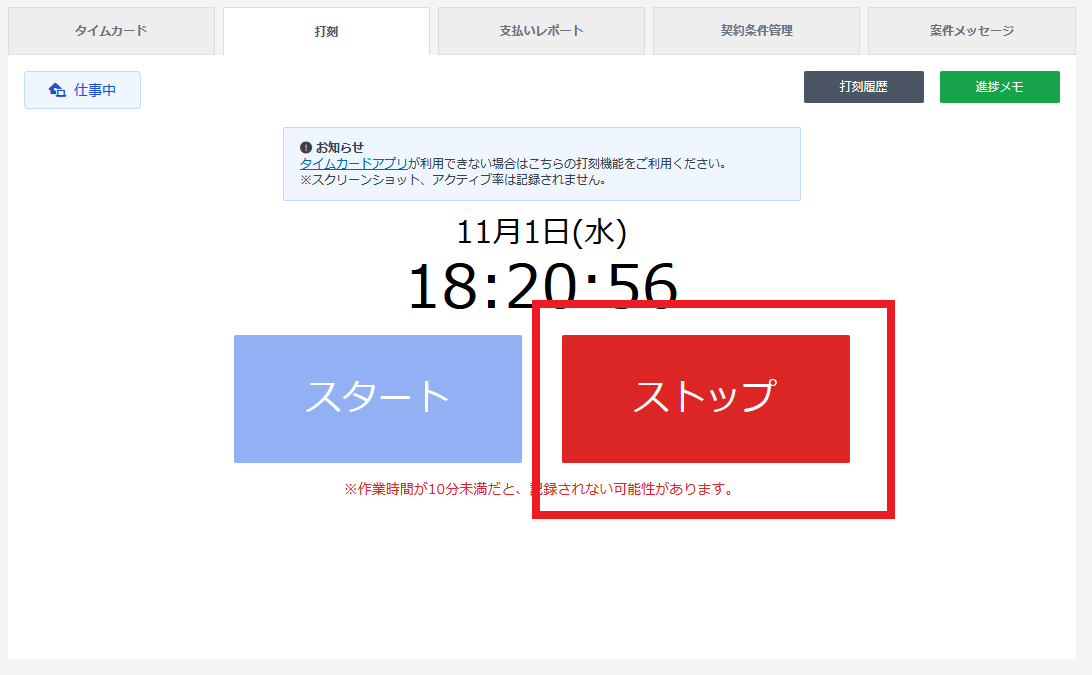
Task: Open 打刻履歴 punch history
Action: (x=863, y=87)
